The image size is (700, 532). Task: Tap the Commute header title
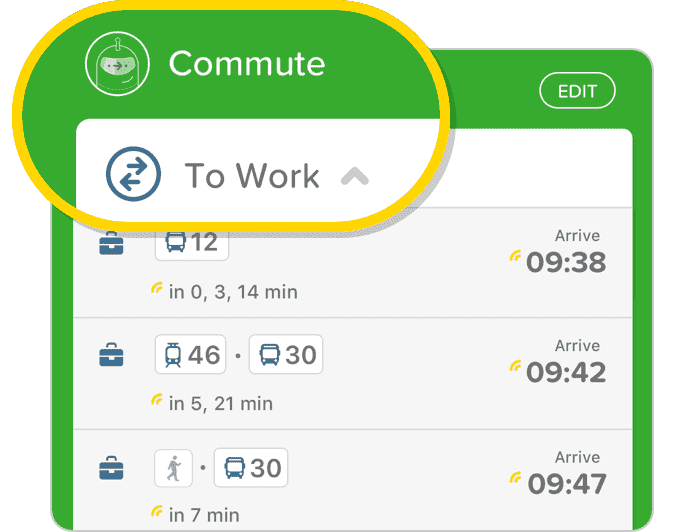tap(247, 64)
